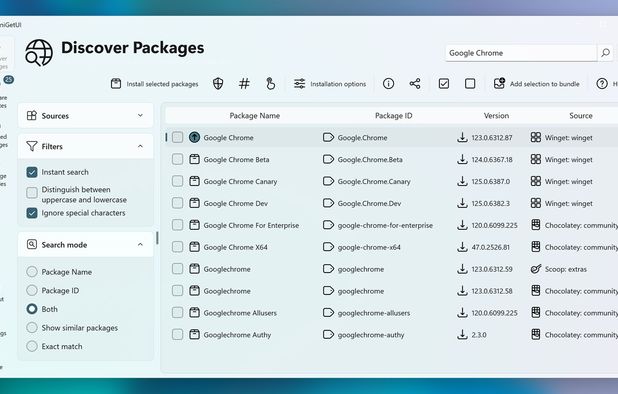Check the Google Chrome Beta checkbox
Image resolution: width=618 pixels, height=394 pixels.
click(x=177, y=159)
